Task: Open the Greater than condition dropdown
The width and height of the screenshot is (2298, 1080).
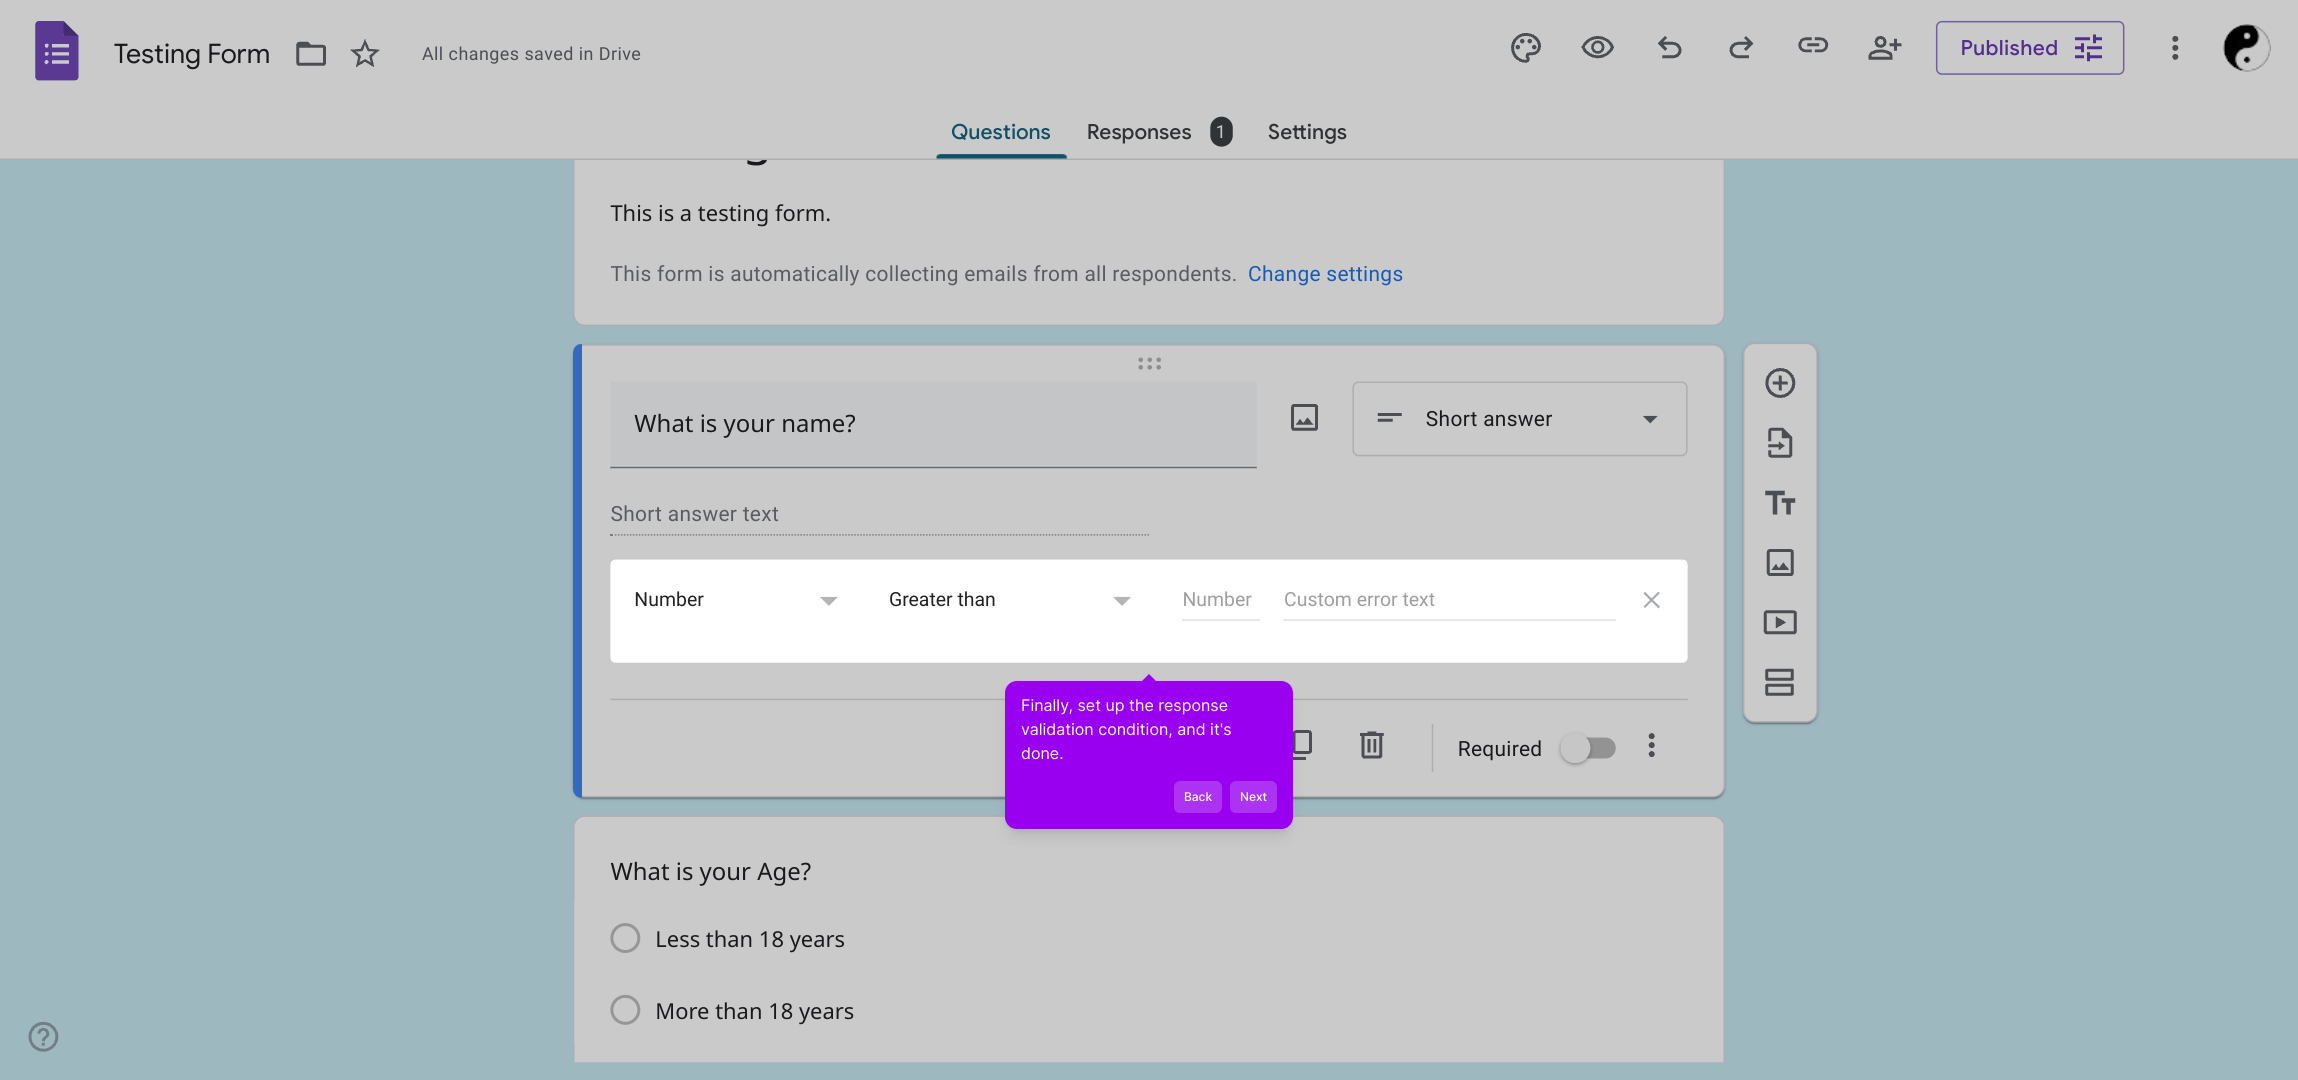Action: [1008, 600]
